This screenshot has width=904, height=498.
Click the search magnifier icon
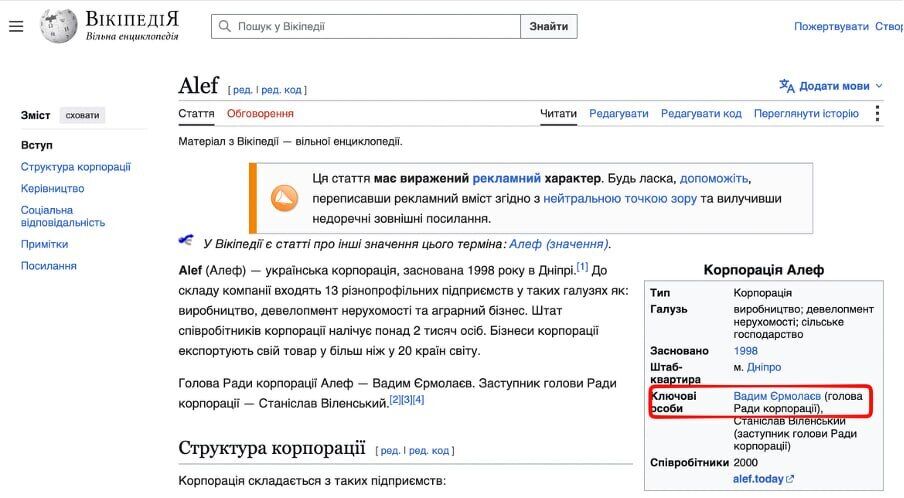[225, 27]
